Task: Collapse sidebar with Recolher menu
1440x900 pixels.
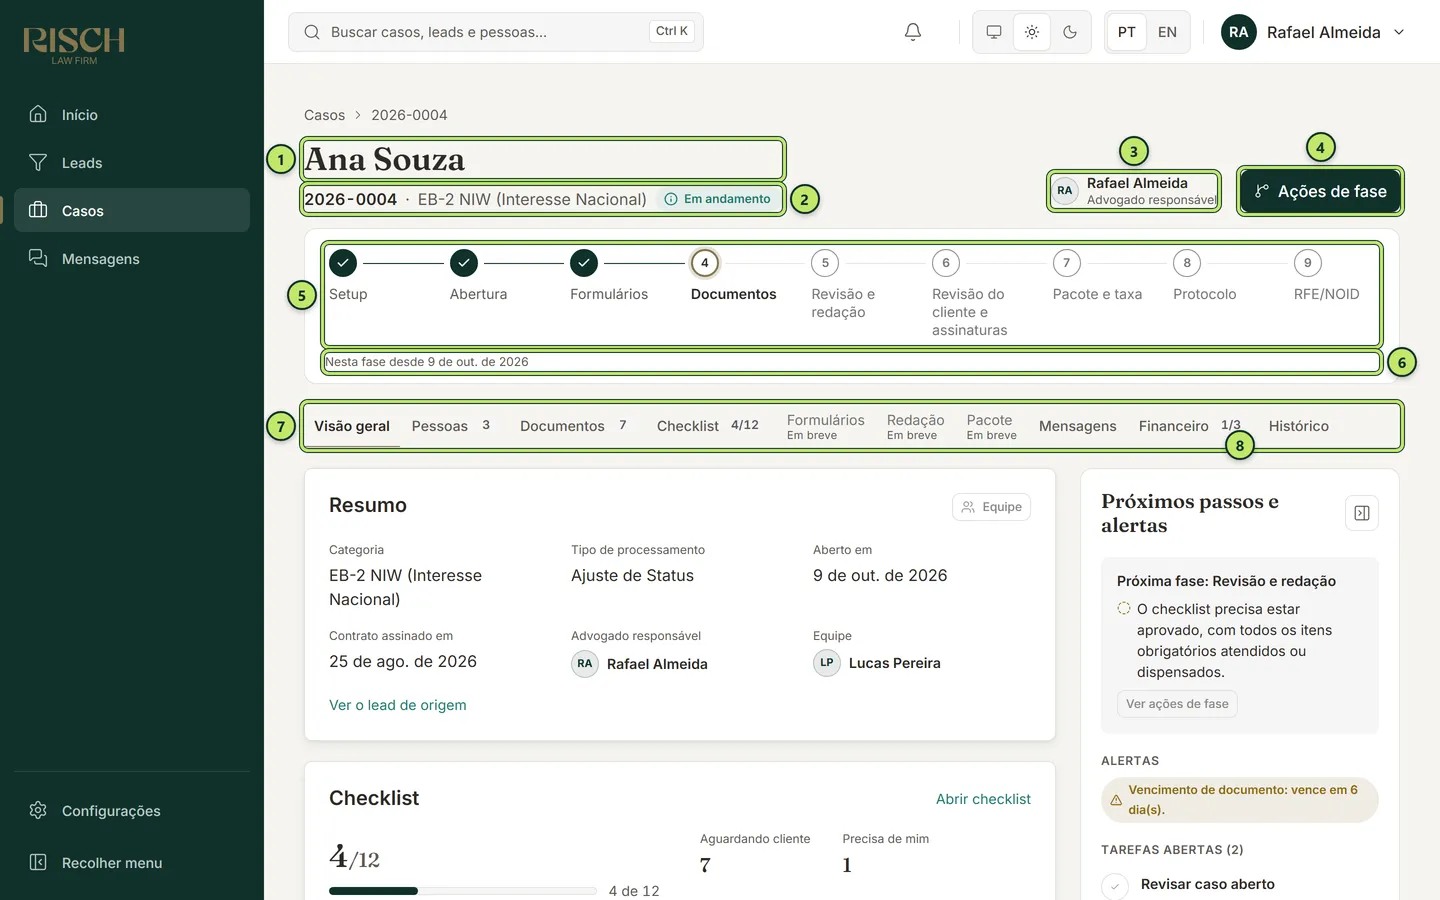Action: 132,862
